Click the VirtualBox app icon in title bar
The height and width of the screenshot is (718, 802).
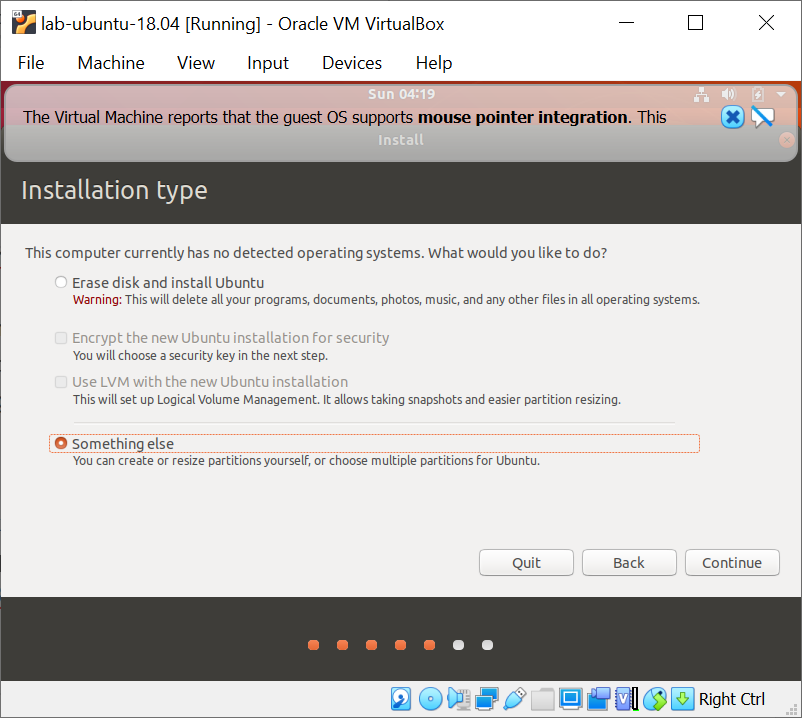click(24, 23)
